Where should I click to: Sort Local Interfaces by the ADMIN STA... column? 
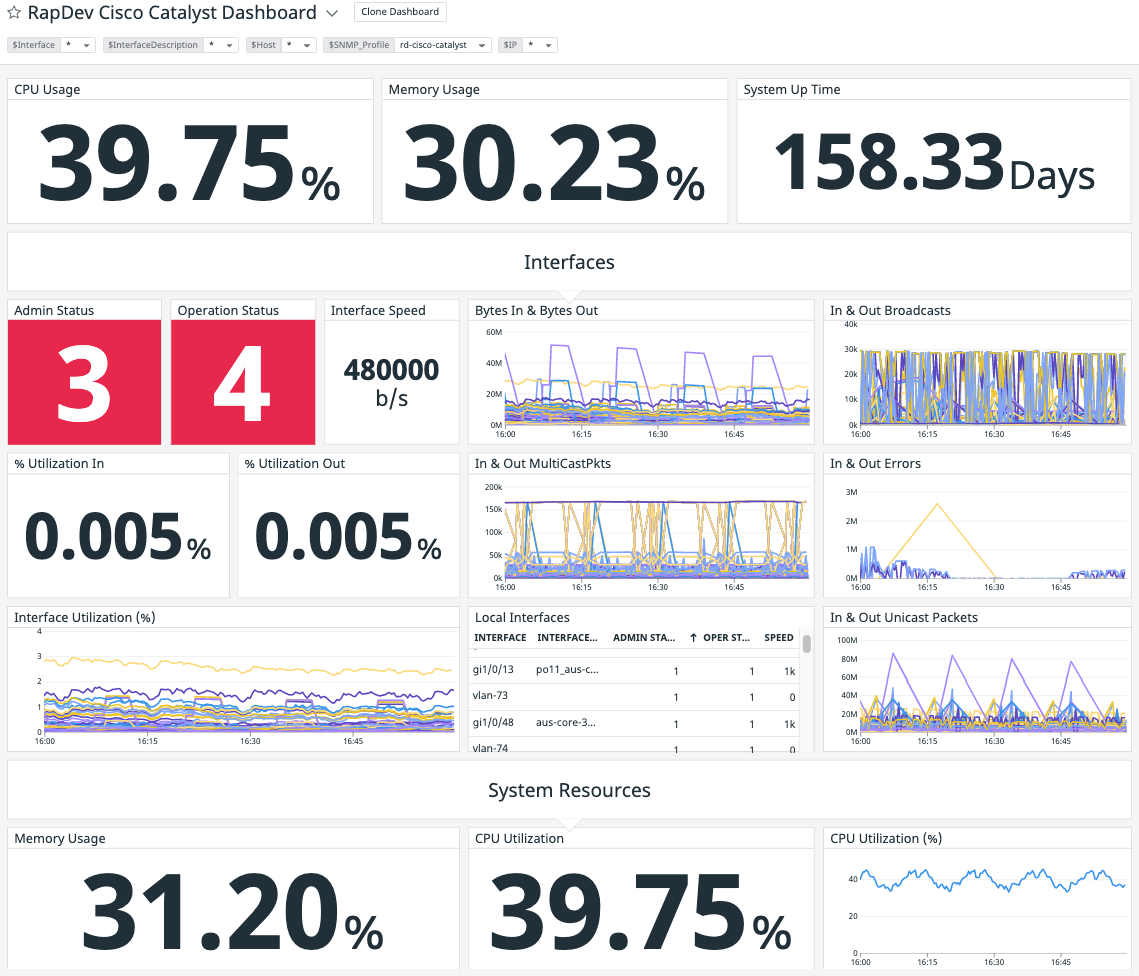pyautogui.click(x=644, y=638)
